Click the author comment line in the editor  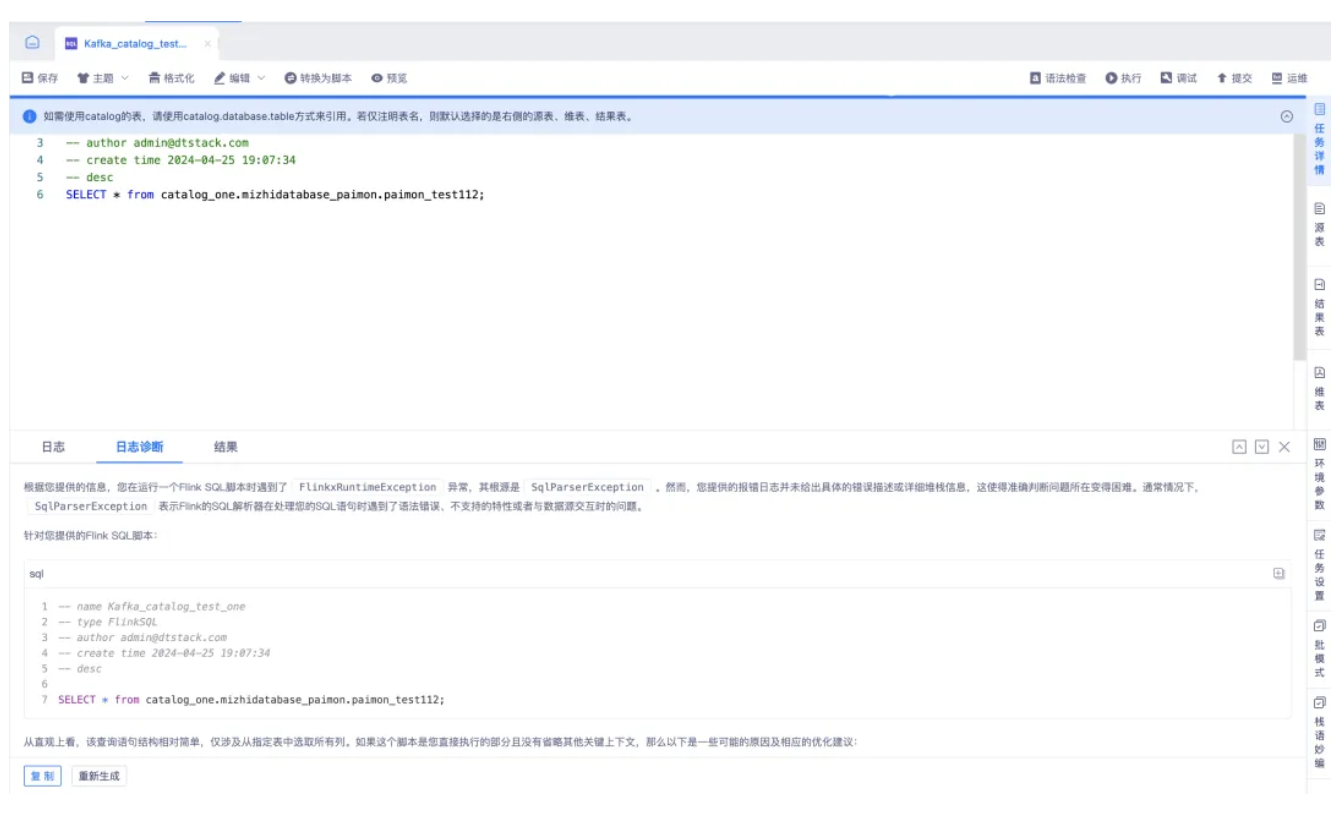pyautogui.click(x=157, y=143)
